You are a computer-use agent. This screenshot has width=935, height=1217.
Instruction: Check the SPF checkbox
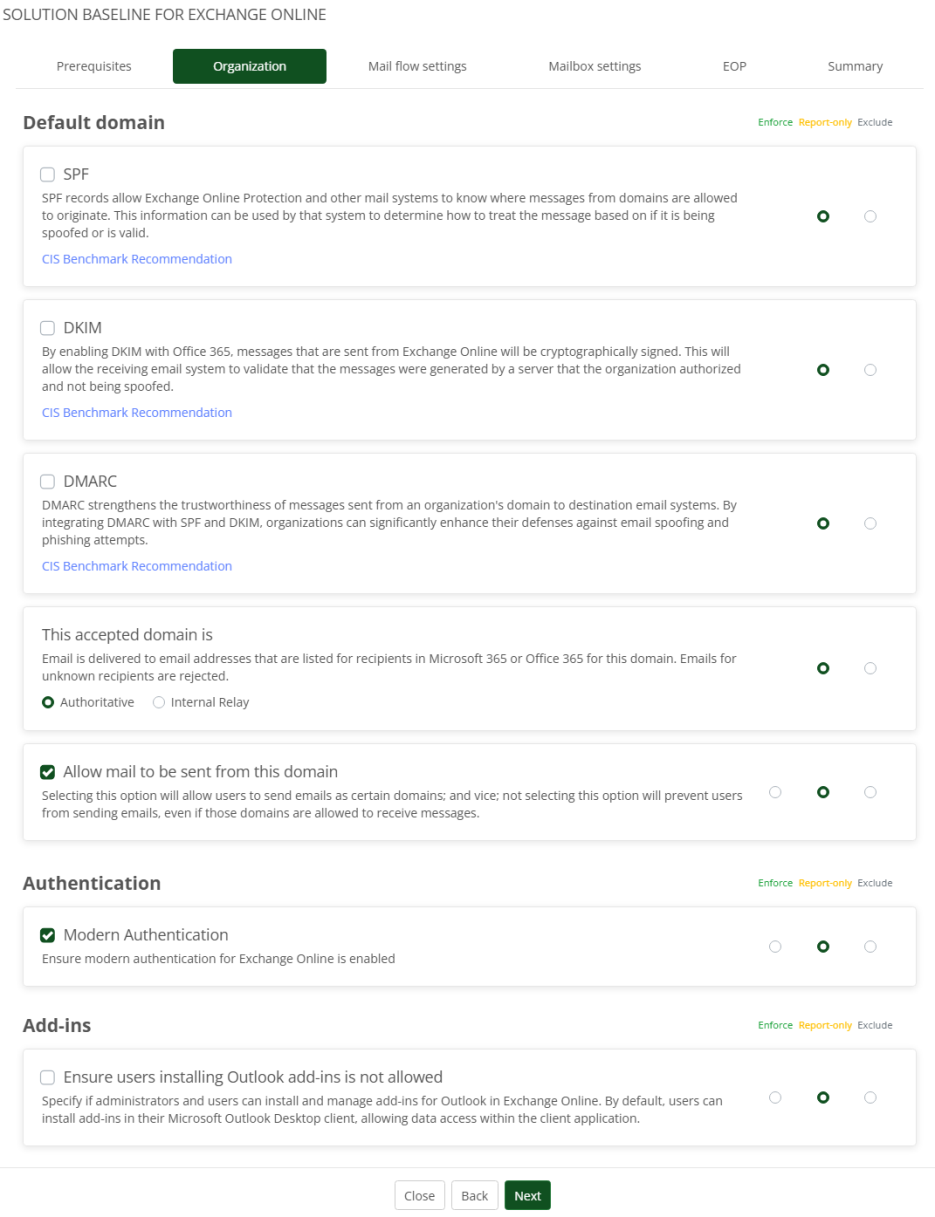(48, 174)
